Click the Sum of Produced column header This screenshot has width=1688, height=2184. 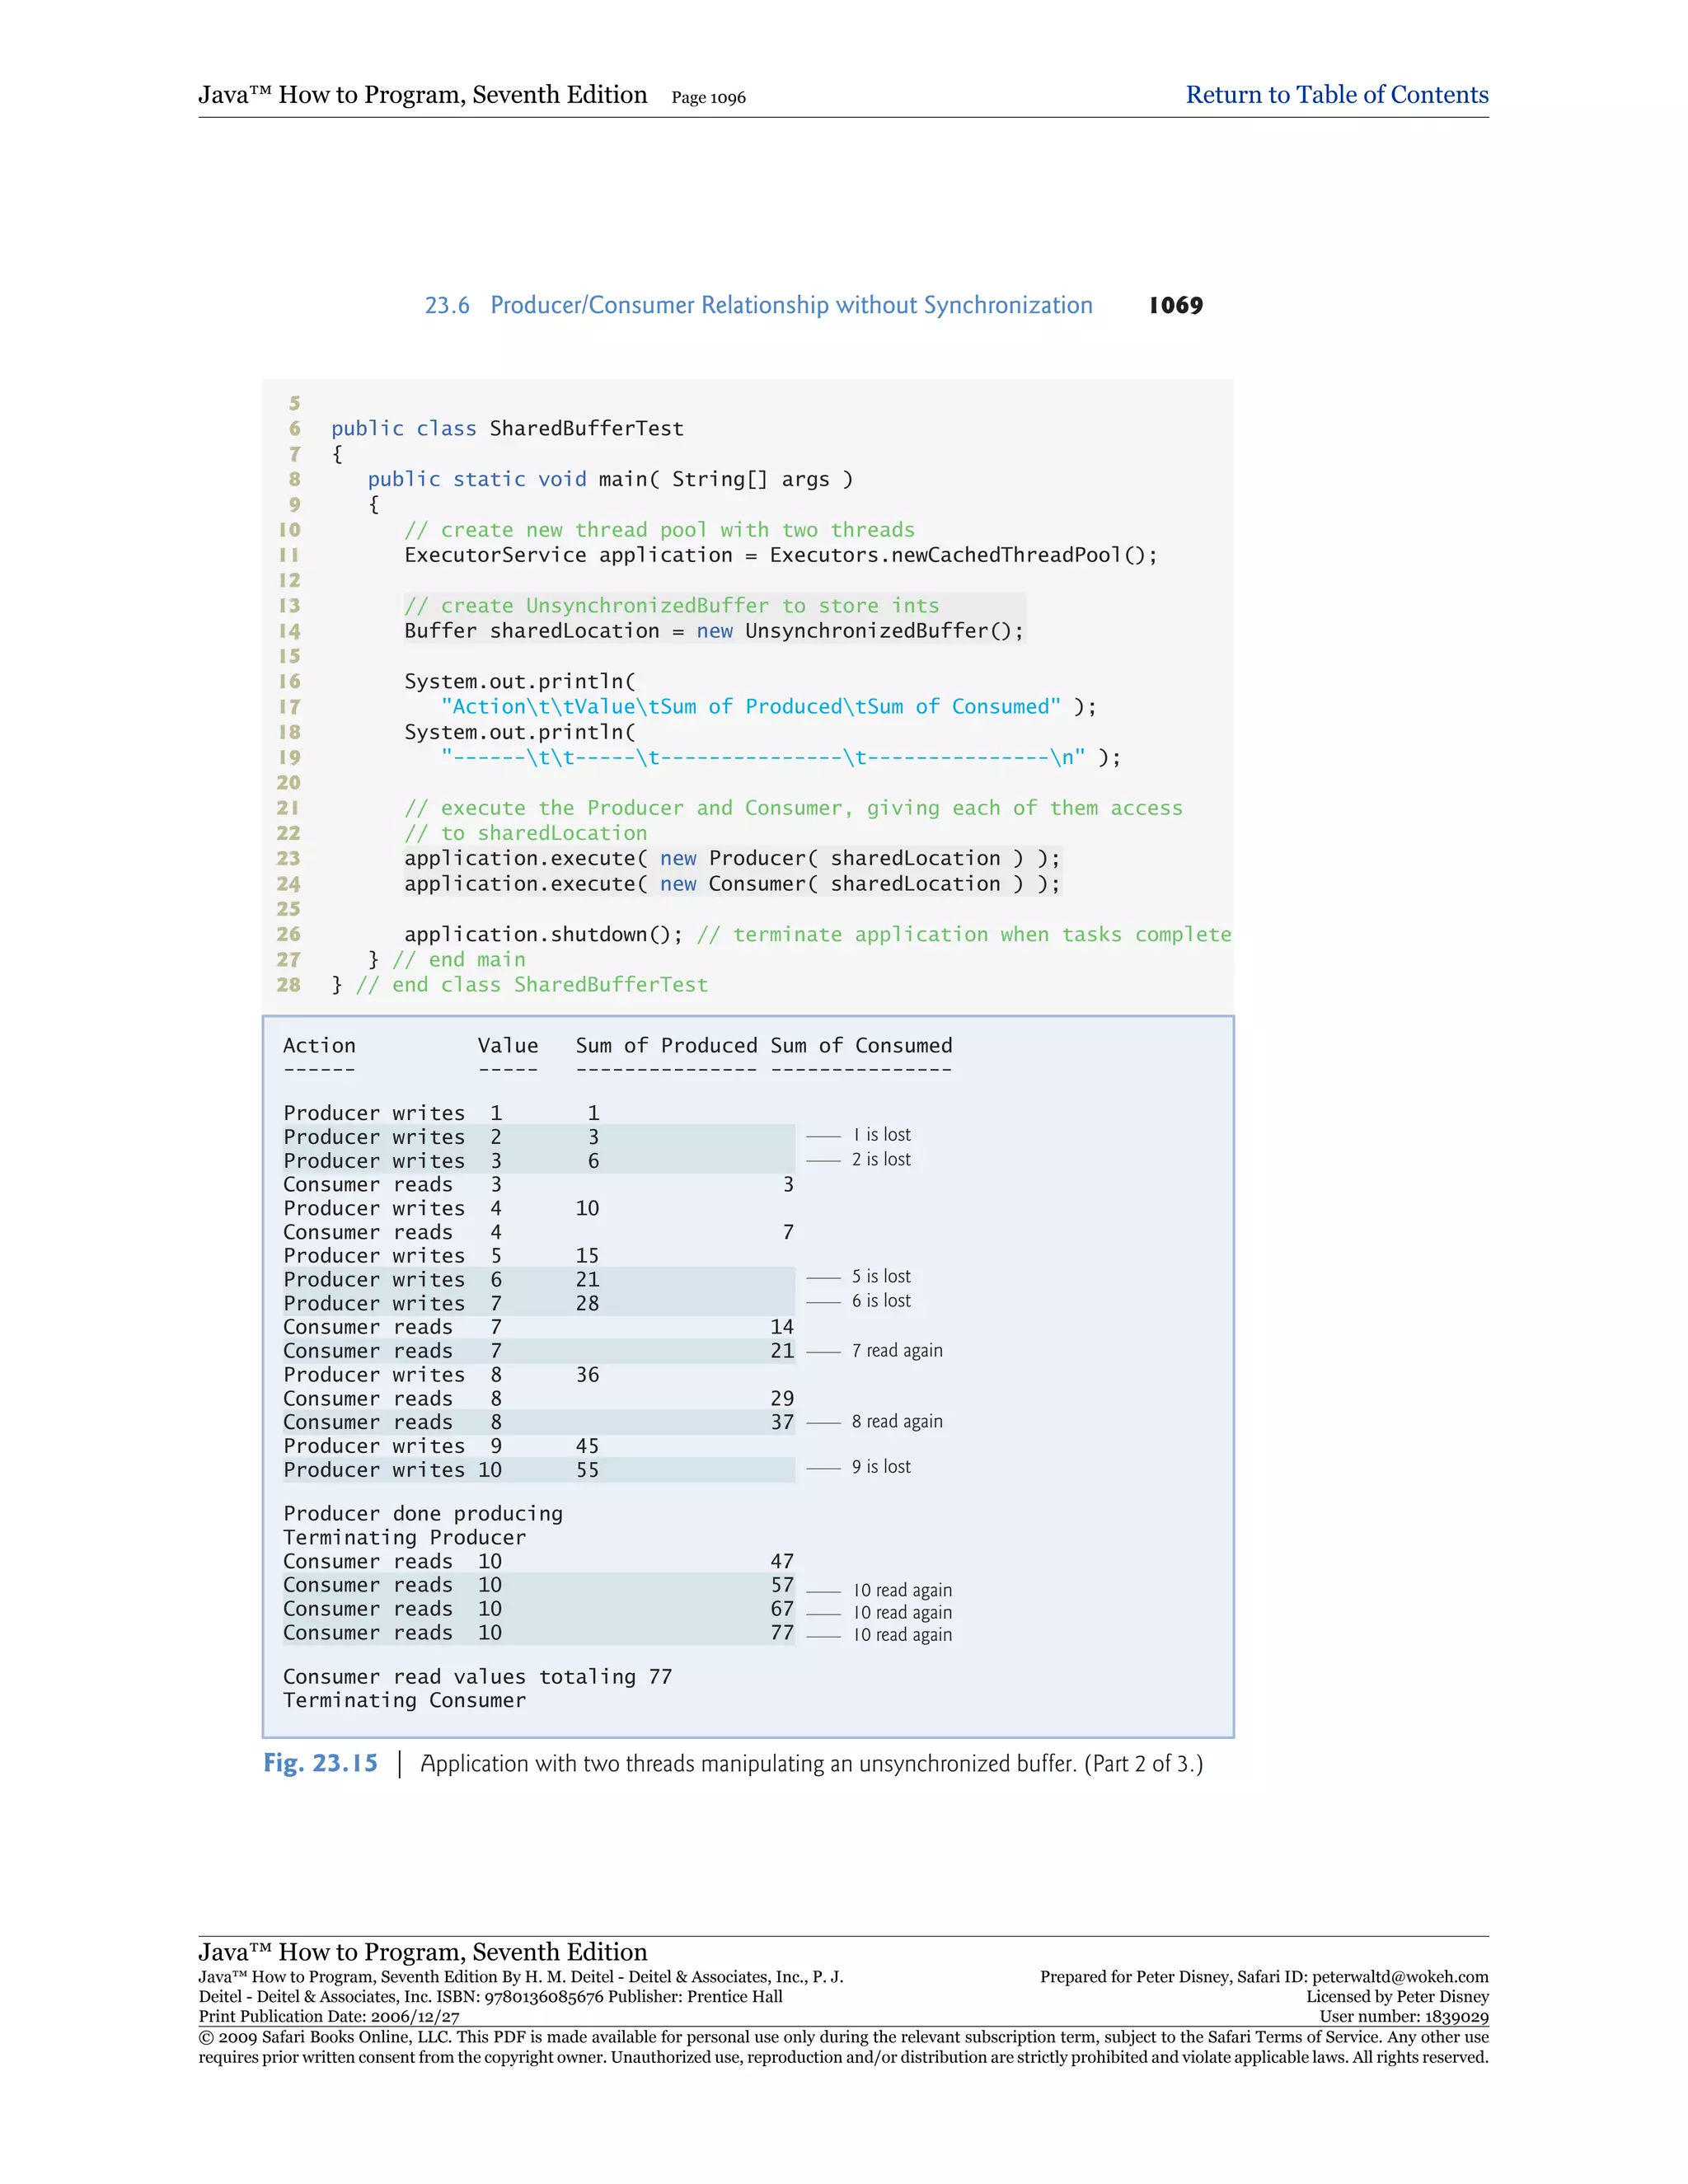pyautogui.click(x=666, y=1046)
